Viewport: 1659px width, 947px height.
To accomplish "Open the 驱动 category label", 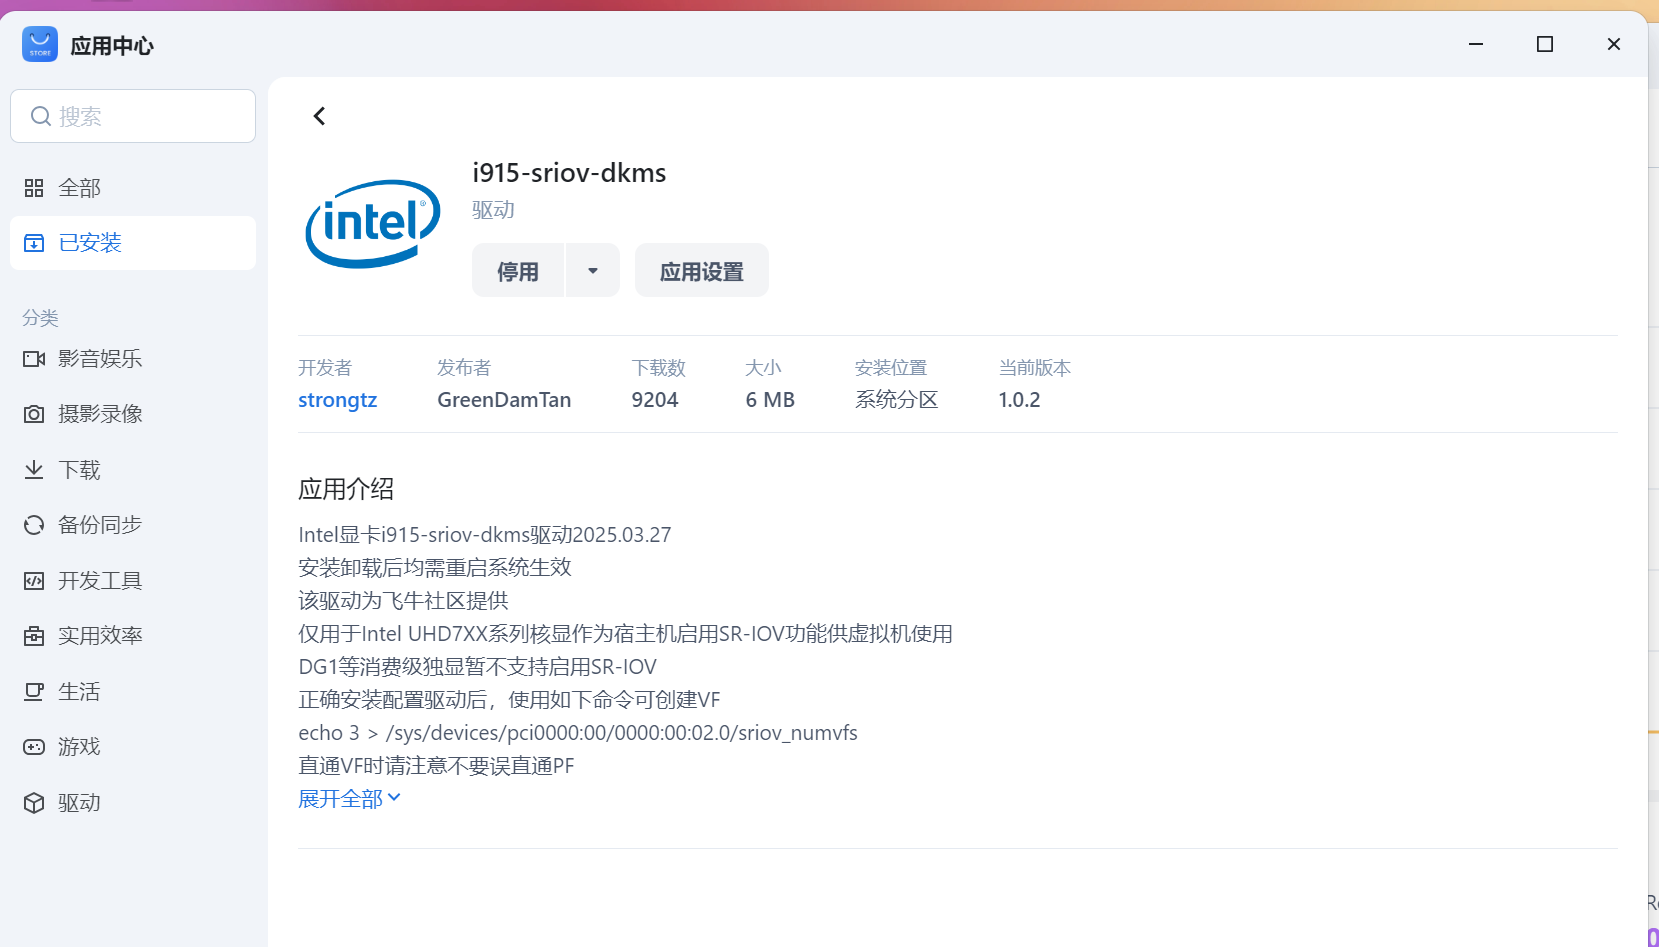I will pyautogui.click(x=79, y=803).
